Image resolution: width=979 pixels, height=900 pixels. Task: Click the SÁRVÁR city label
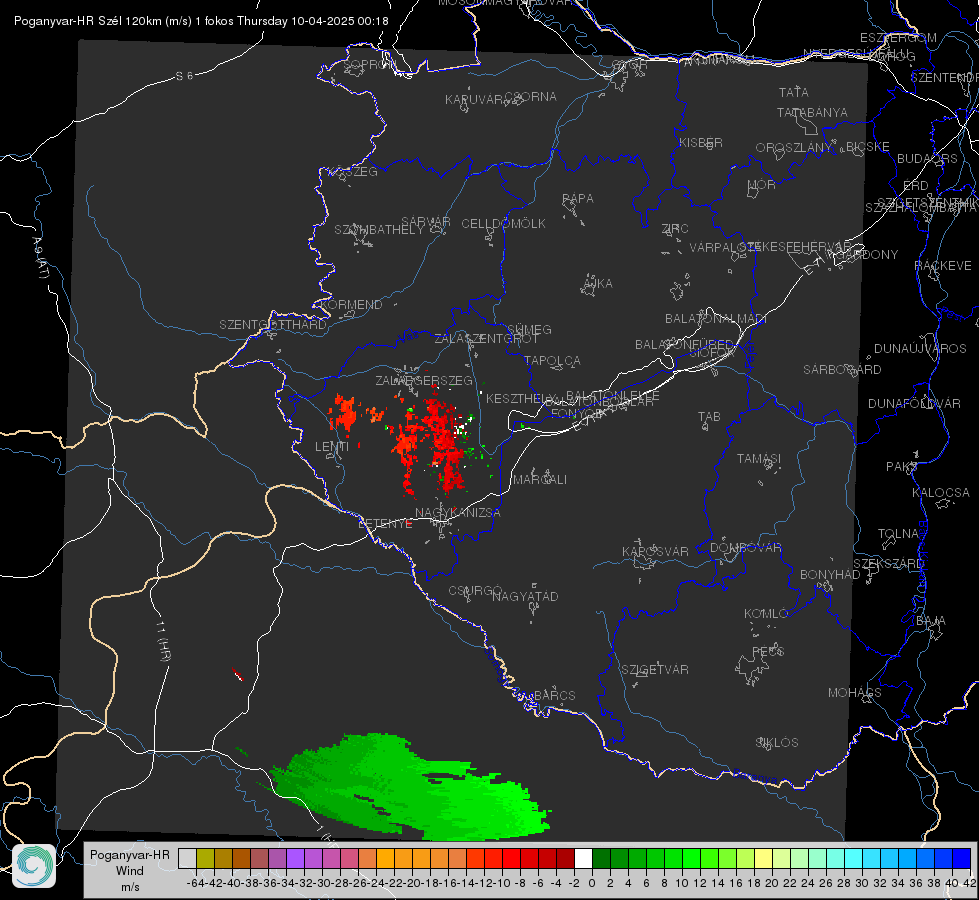(x=426, y=222)
